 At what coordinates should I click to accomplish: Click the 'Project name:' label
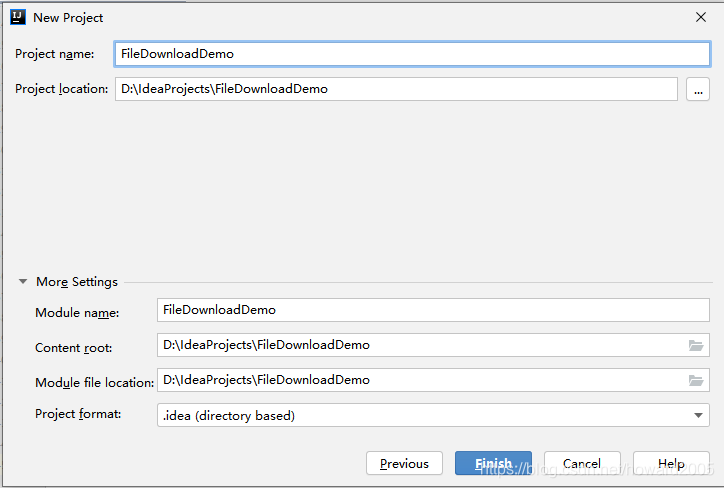coord(54,54)
